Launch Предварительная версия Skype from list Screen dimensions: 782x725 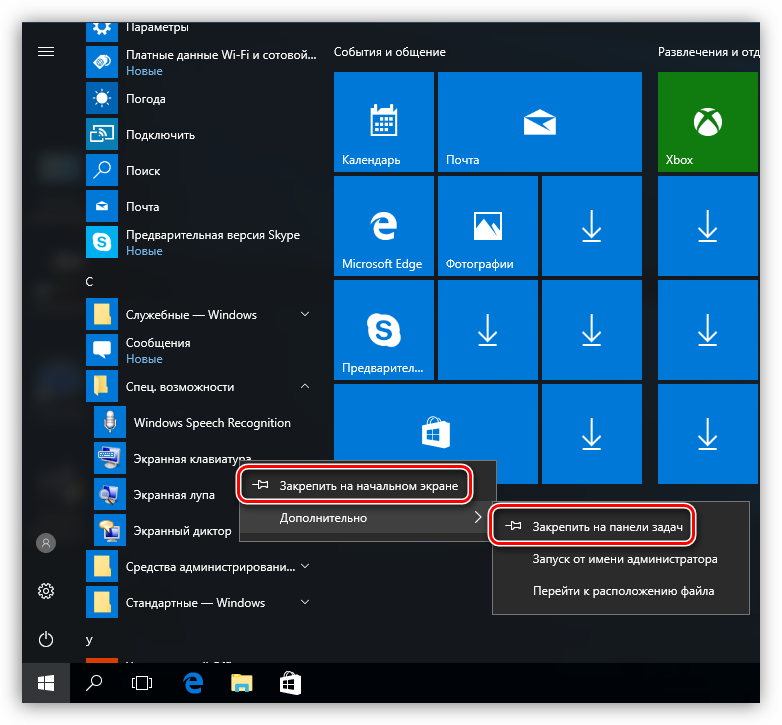[201, 242]
